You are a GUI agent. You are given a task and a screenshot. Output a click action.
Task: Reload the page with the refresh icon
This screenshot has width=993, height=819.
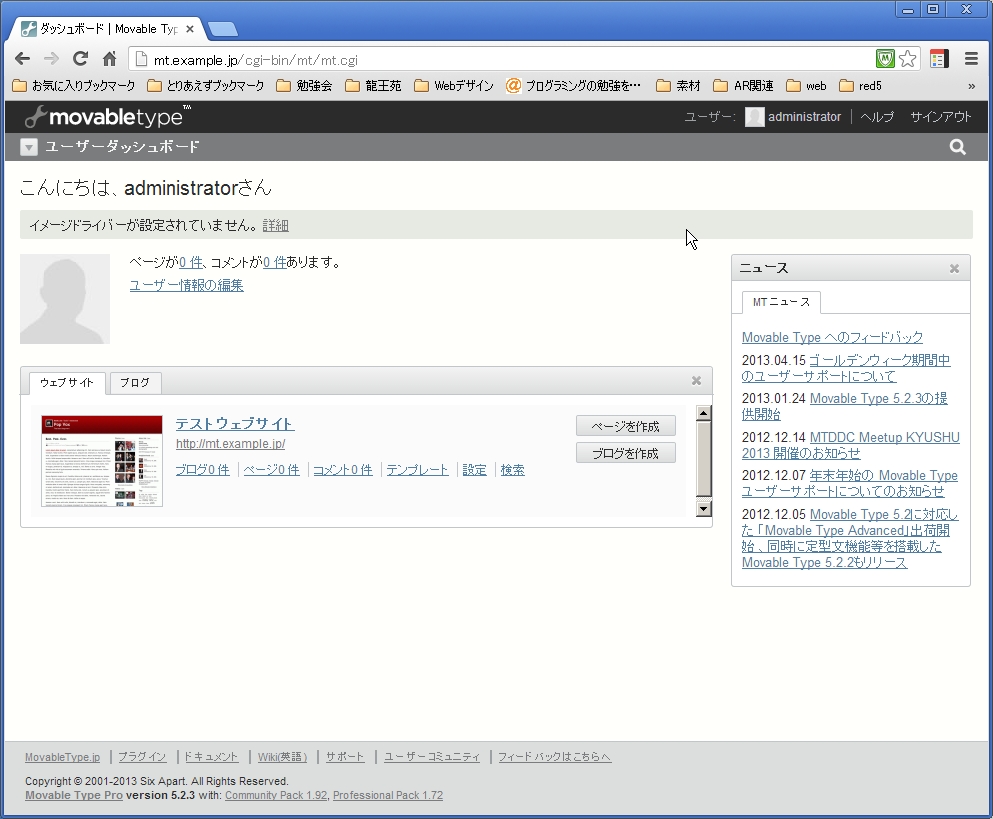pyautogui.click(x=80, y=60)
